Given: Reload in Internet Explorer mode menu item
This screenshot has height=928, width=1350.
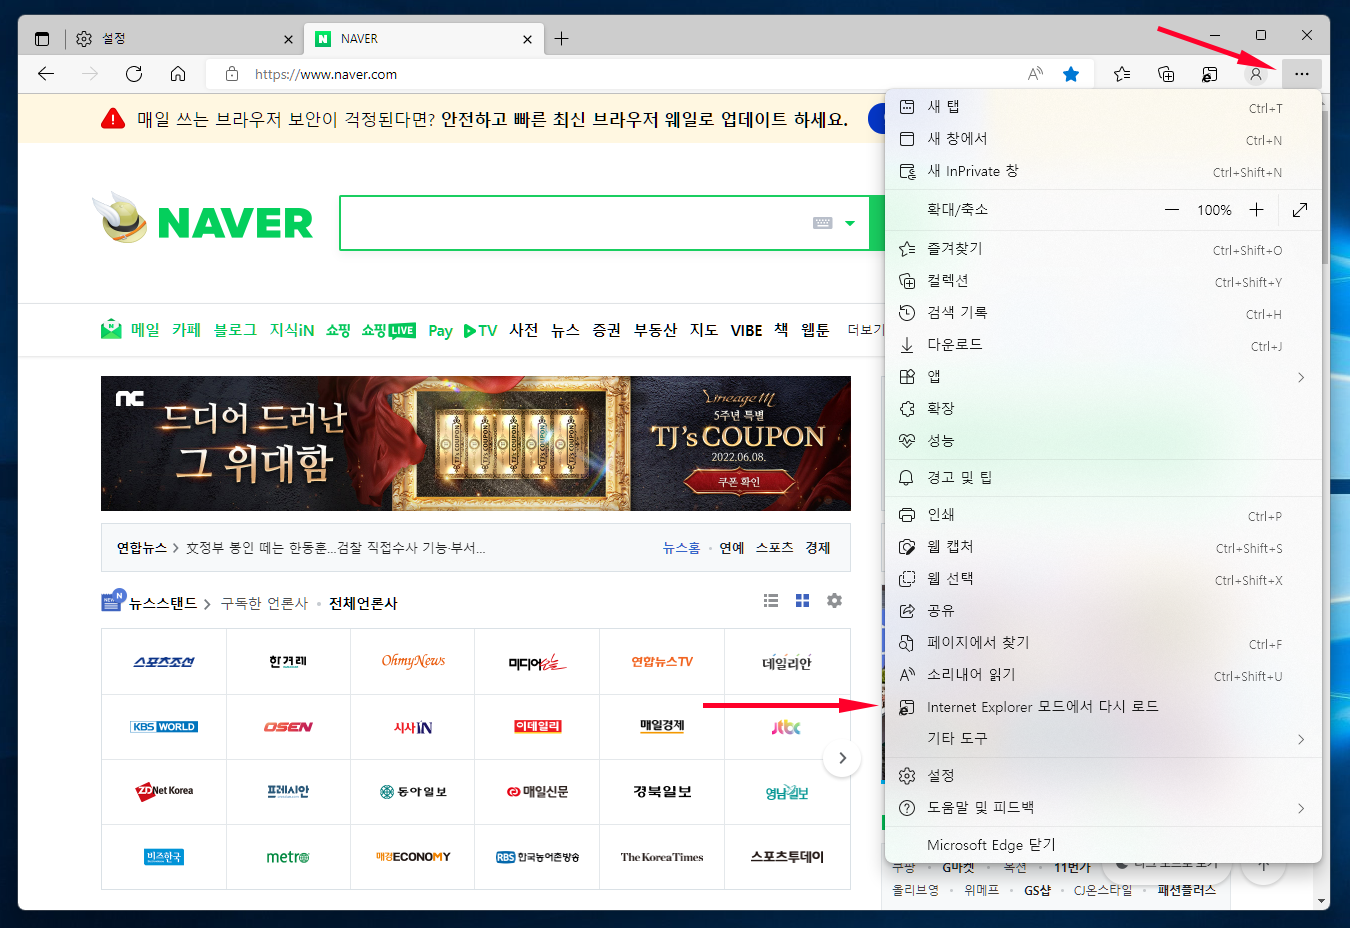Looking at the screenshot, I should coord(1103,707).
